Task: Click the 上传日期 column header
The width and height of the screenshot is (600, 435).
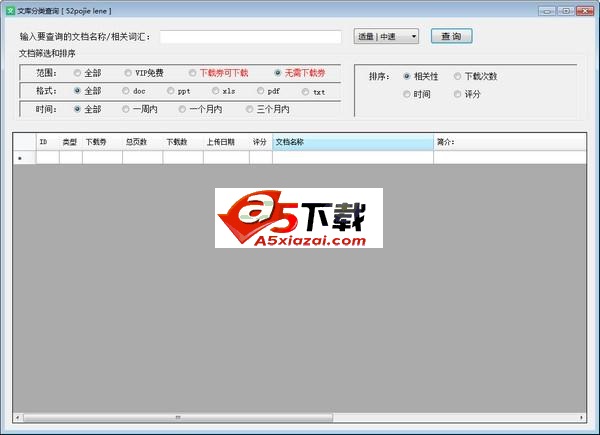Action: coord(226,142)
